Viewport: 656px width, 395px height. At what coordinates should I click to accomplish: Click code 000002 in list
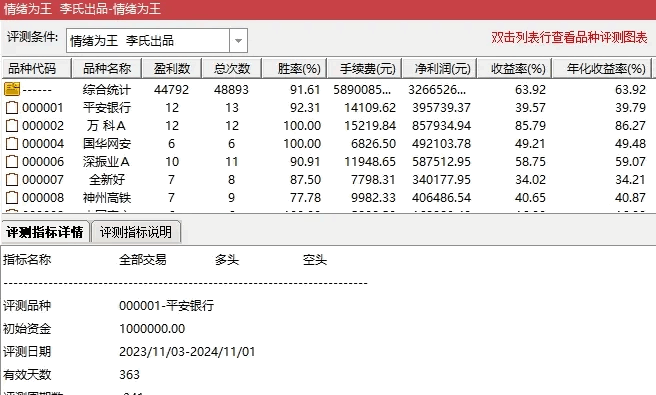(43, 126)
